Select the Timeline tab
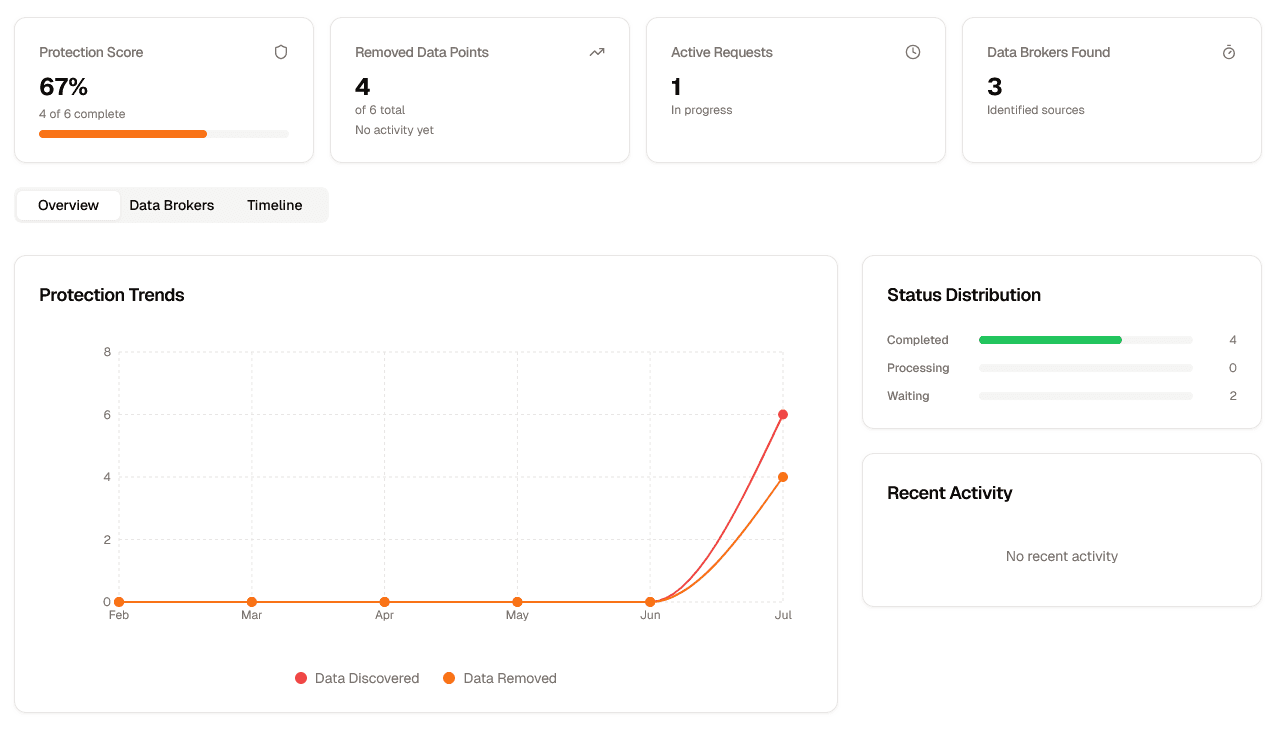This screenshot has width=1279, height=732. [275, 205]
